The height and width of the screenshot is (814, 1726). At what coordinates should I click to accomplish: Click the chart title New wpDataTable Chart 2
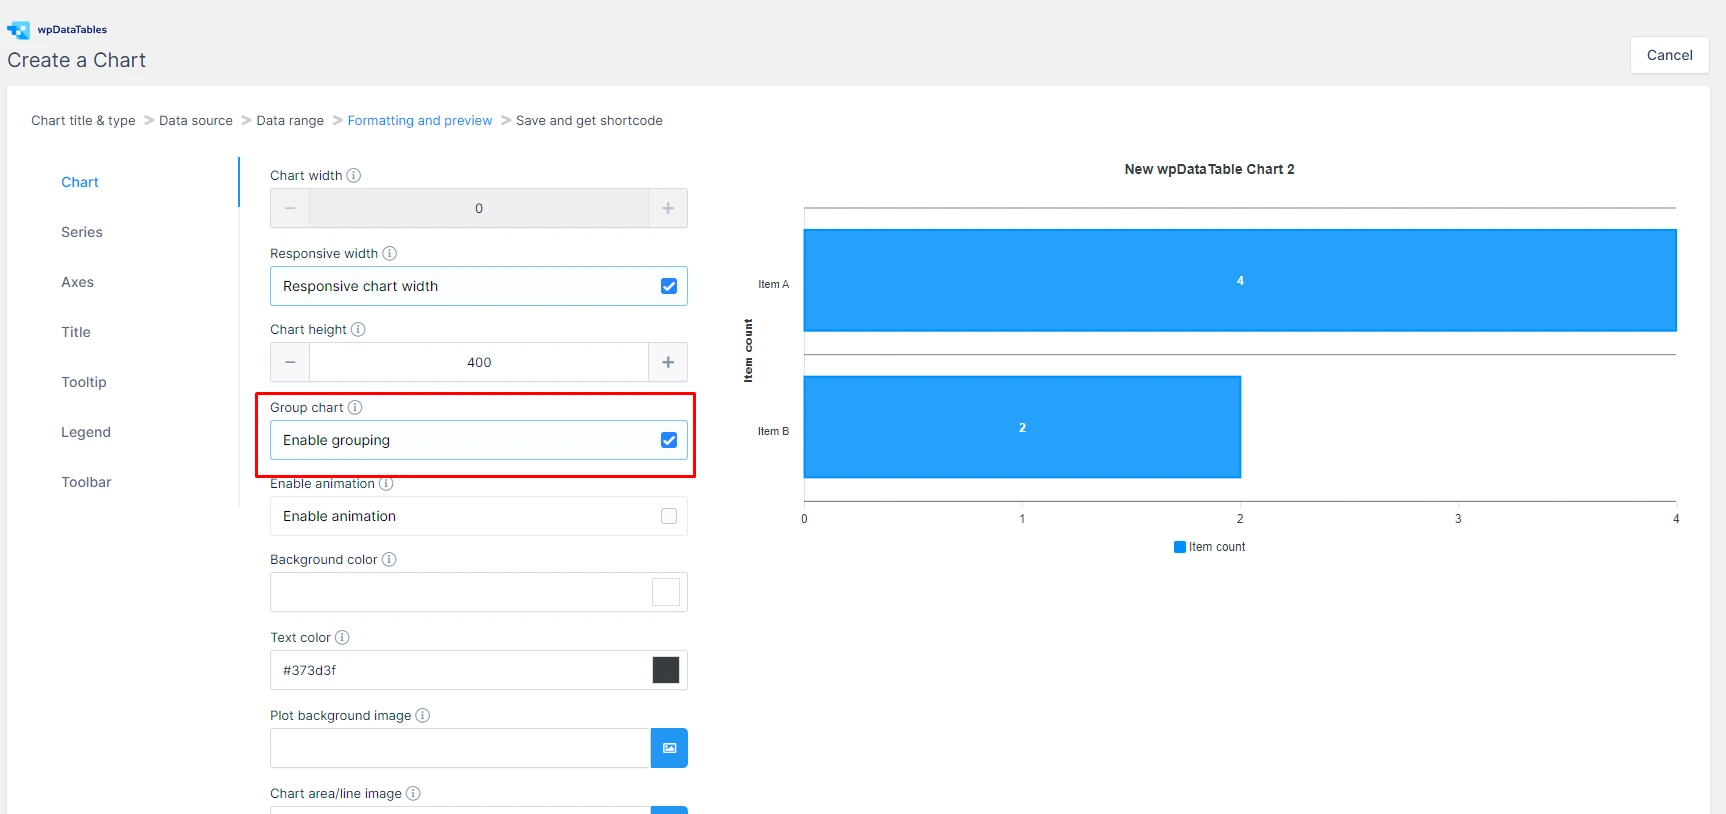1209,169
